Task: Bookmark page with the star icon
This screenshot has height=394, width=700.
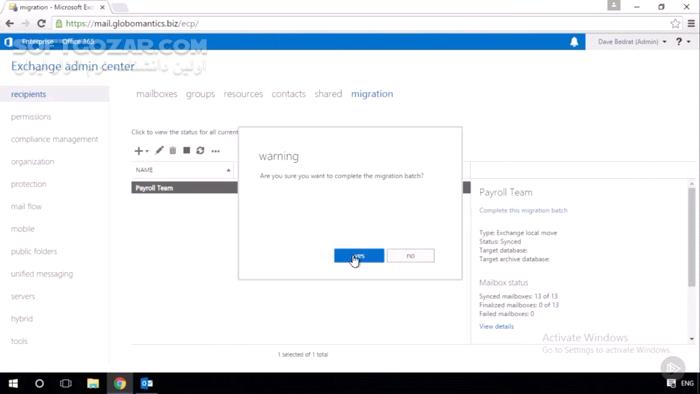Action: tap(675, 24)
